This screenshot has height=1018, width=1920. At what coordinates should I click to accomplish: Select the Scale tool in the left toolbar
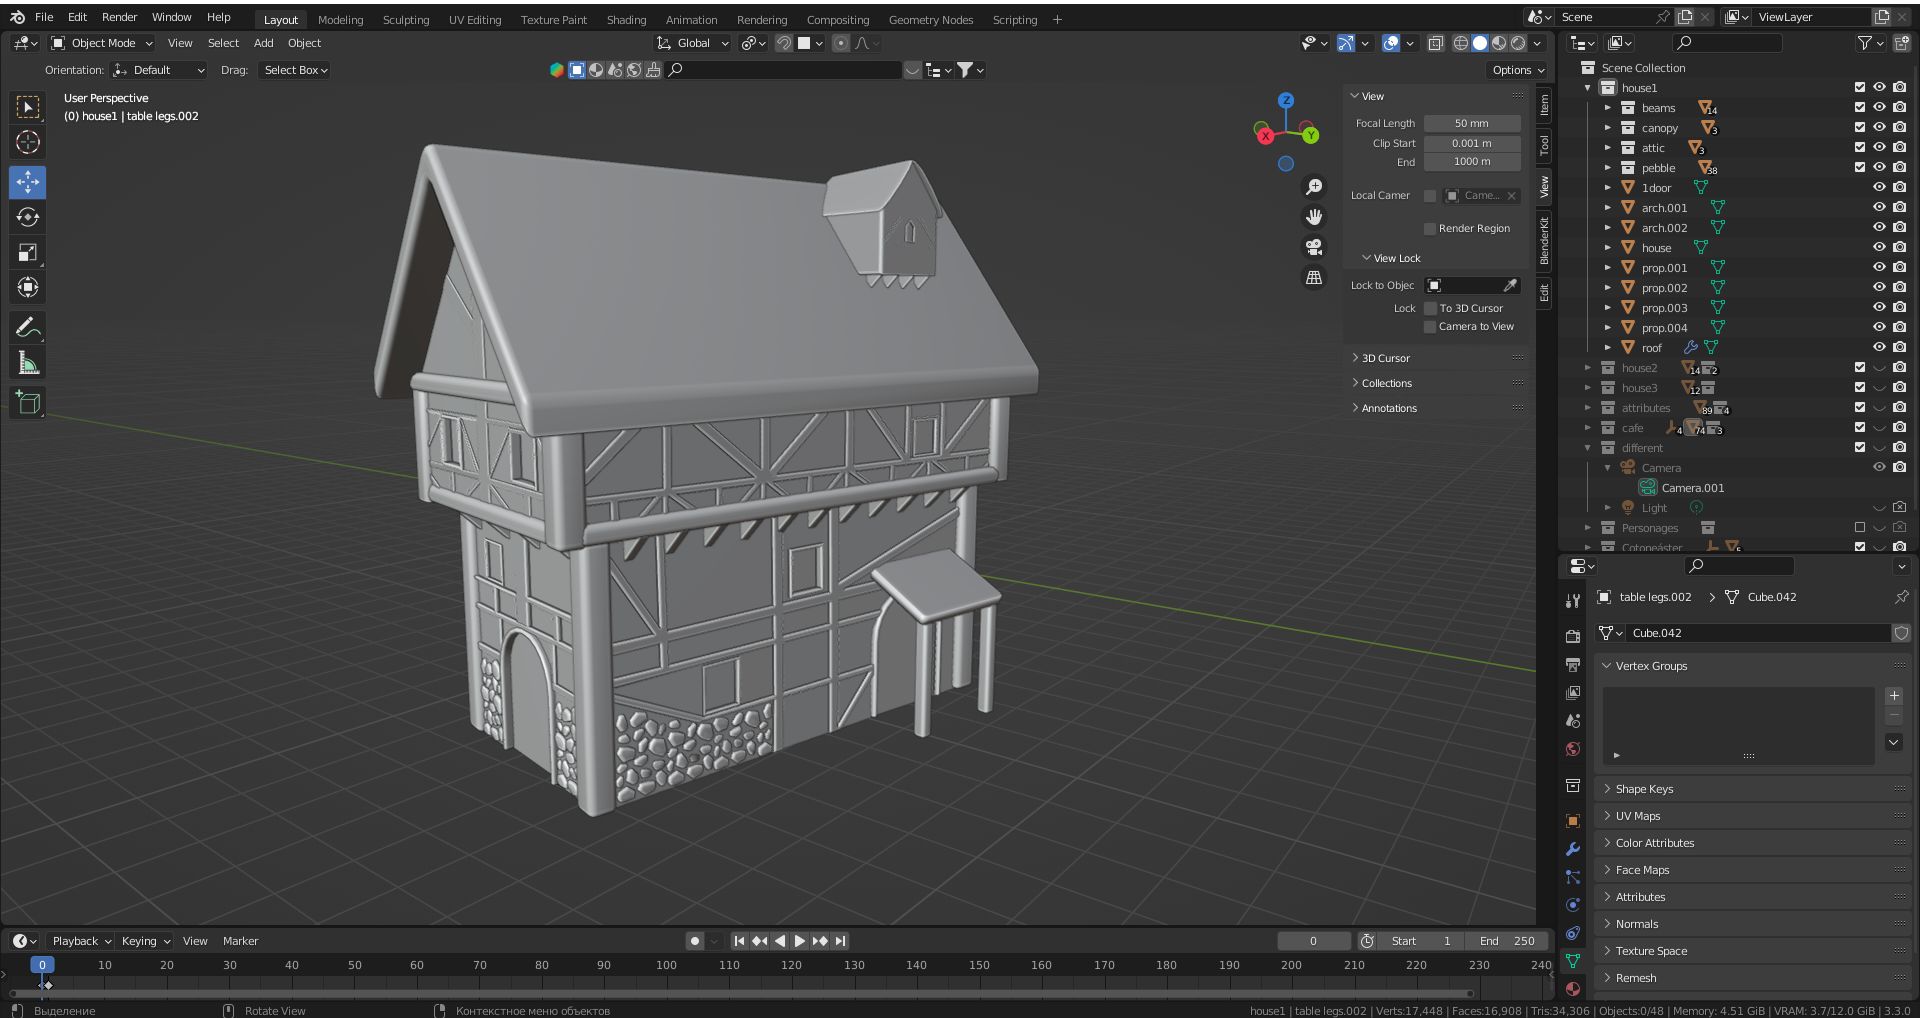(x=28, y=253)
